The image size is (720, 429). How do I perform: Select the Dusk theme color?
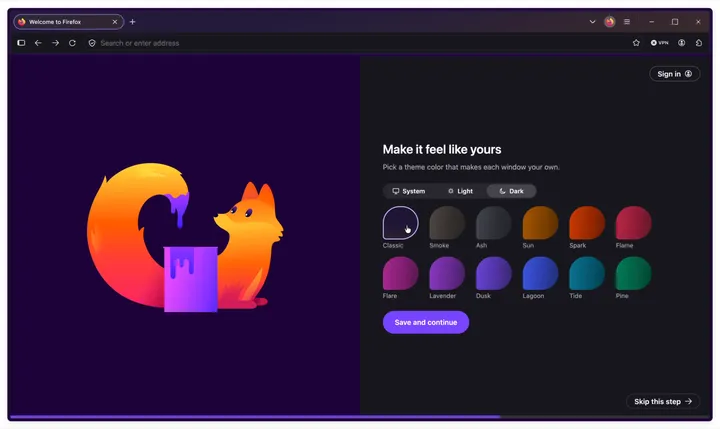click(494, 273)
